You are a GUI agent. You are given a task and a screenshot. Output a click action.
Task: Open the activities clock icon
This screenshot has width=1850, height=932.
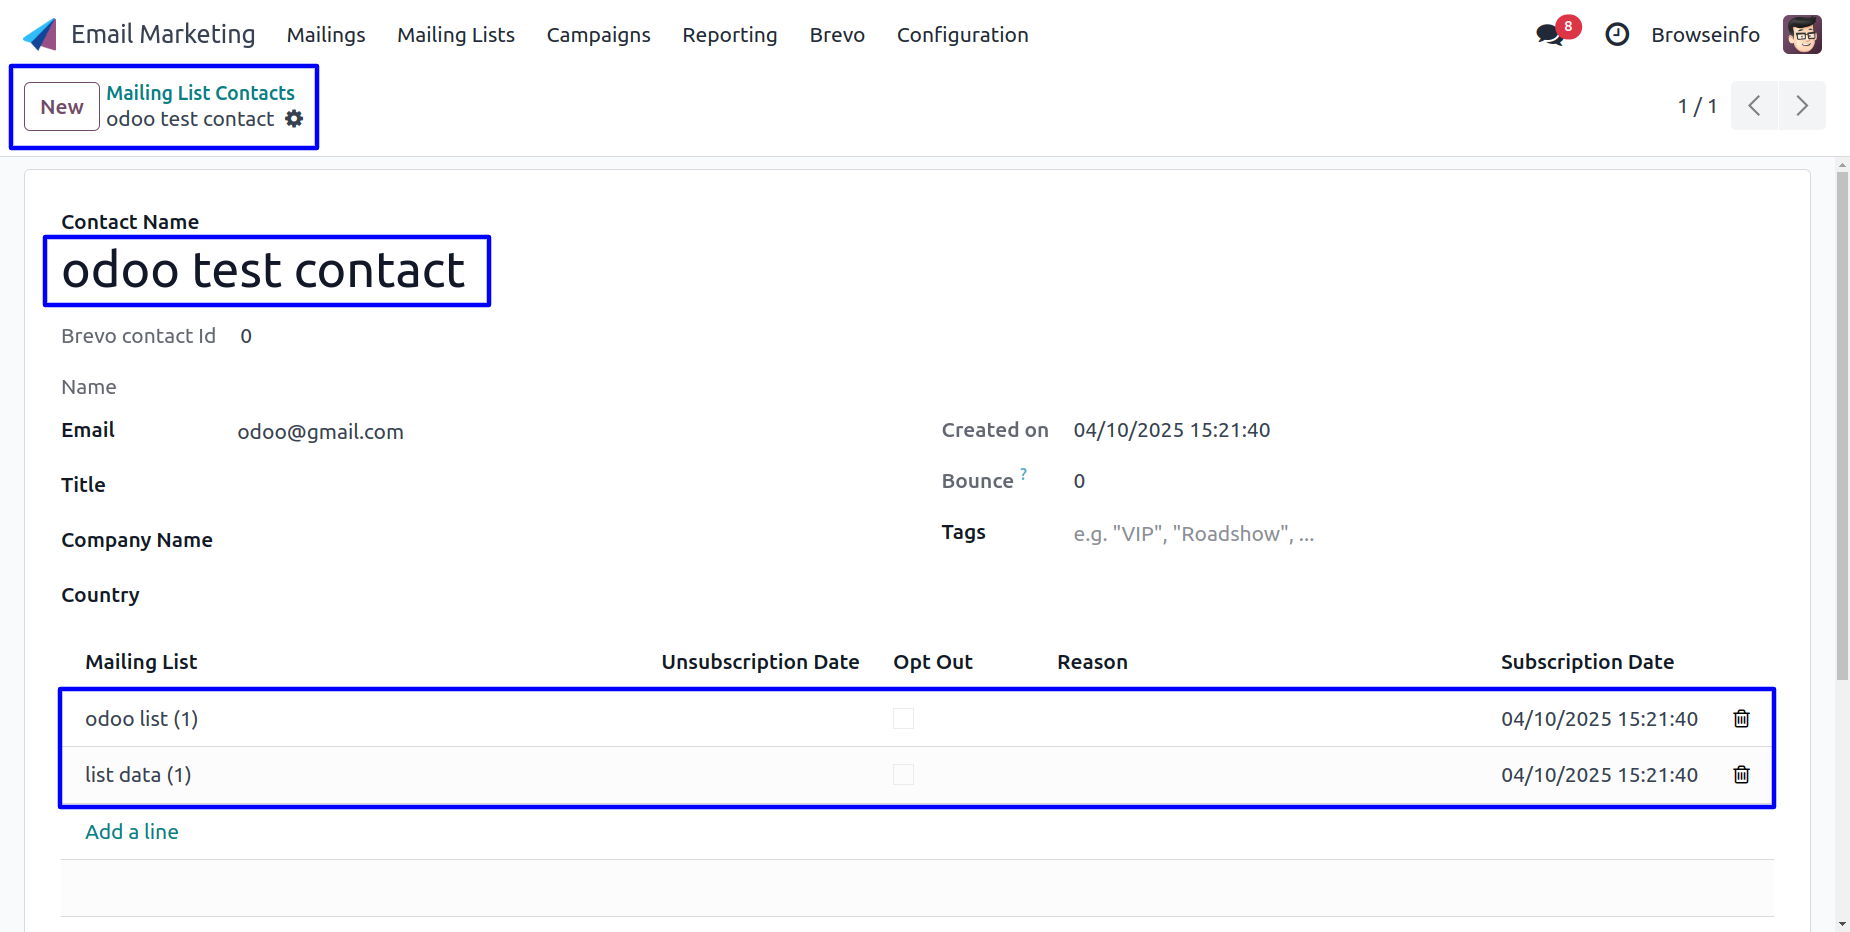point(1617,35)
